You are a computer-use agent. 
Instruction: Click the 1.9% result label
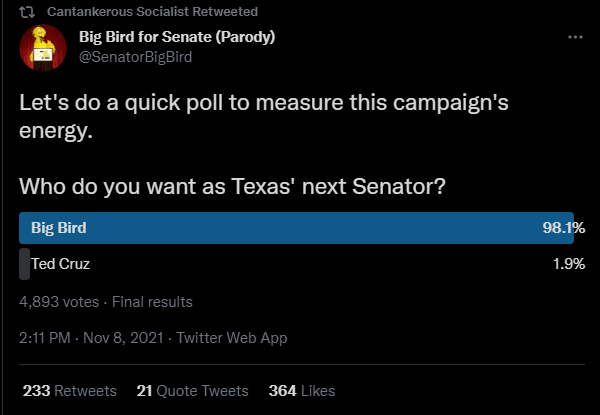pyautogui.click(x=569, y=264)
